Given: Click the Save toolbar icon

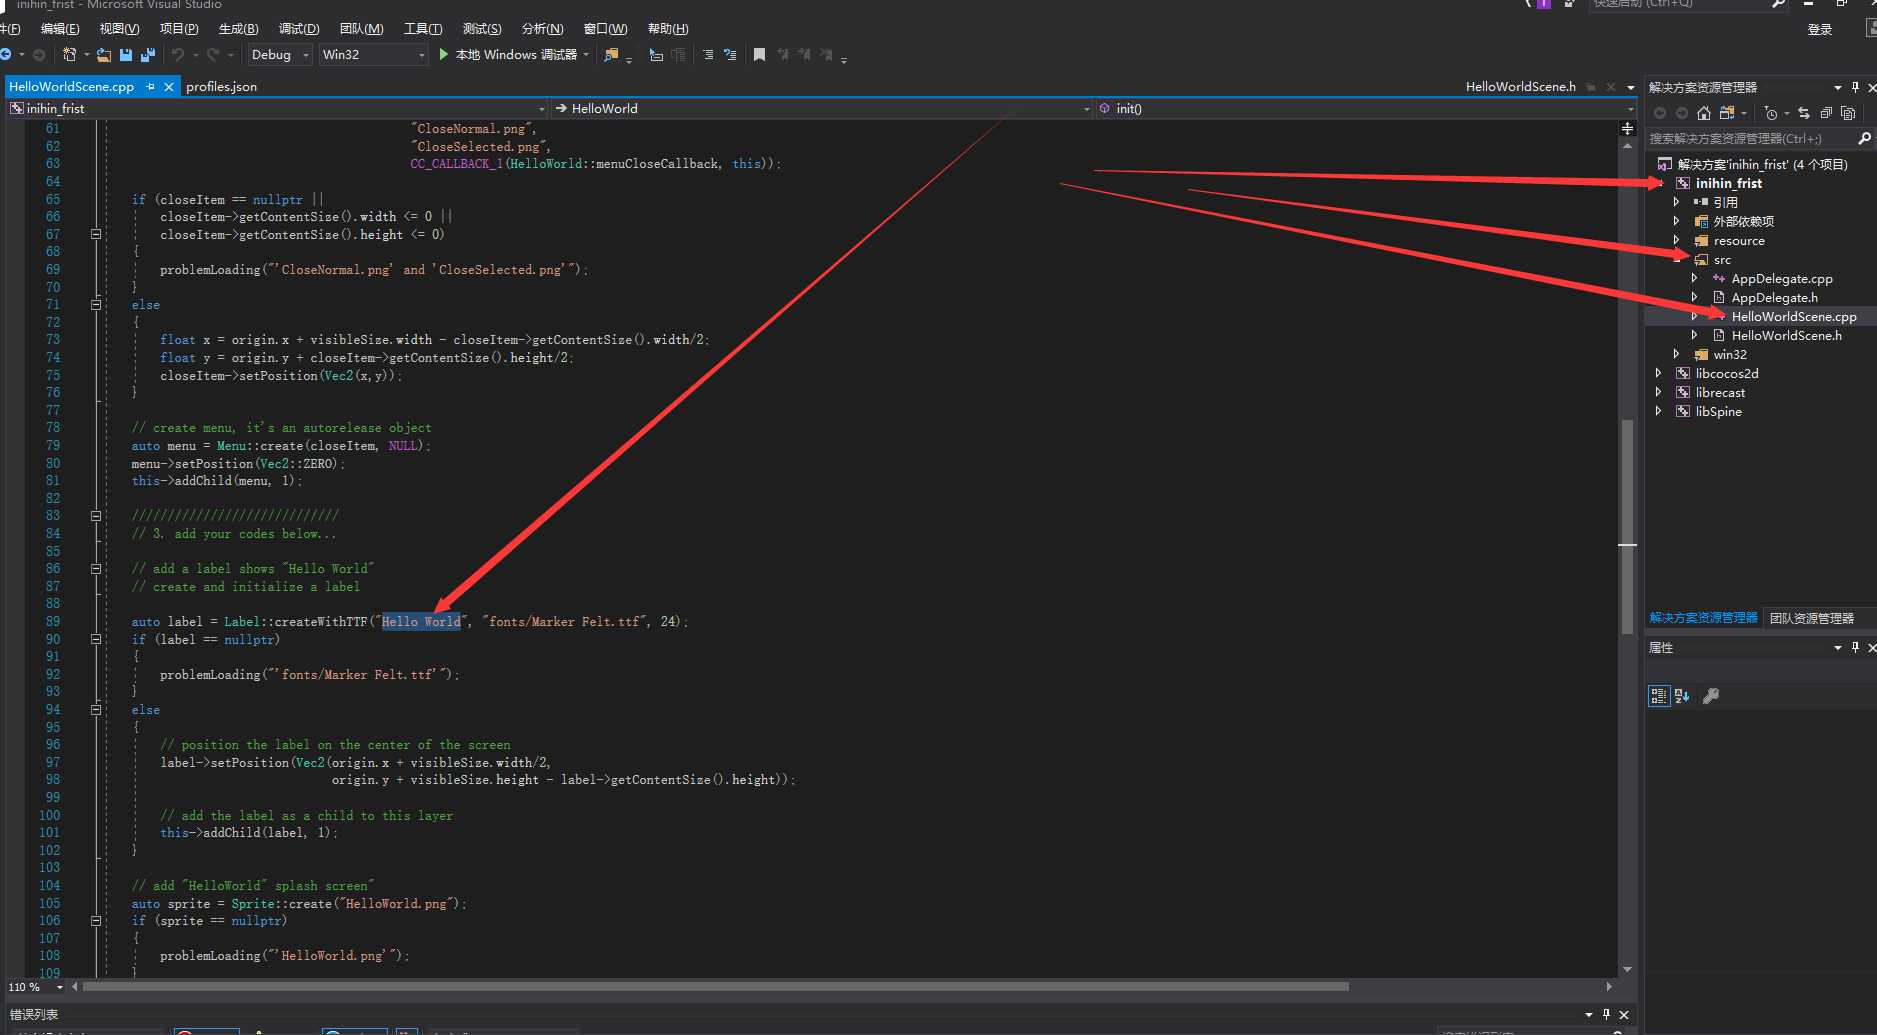Looking at the screenshot, I should point(126,54).
